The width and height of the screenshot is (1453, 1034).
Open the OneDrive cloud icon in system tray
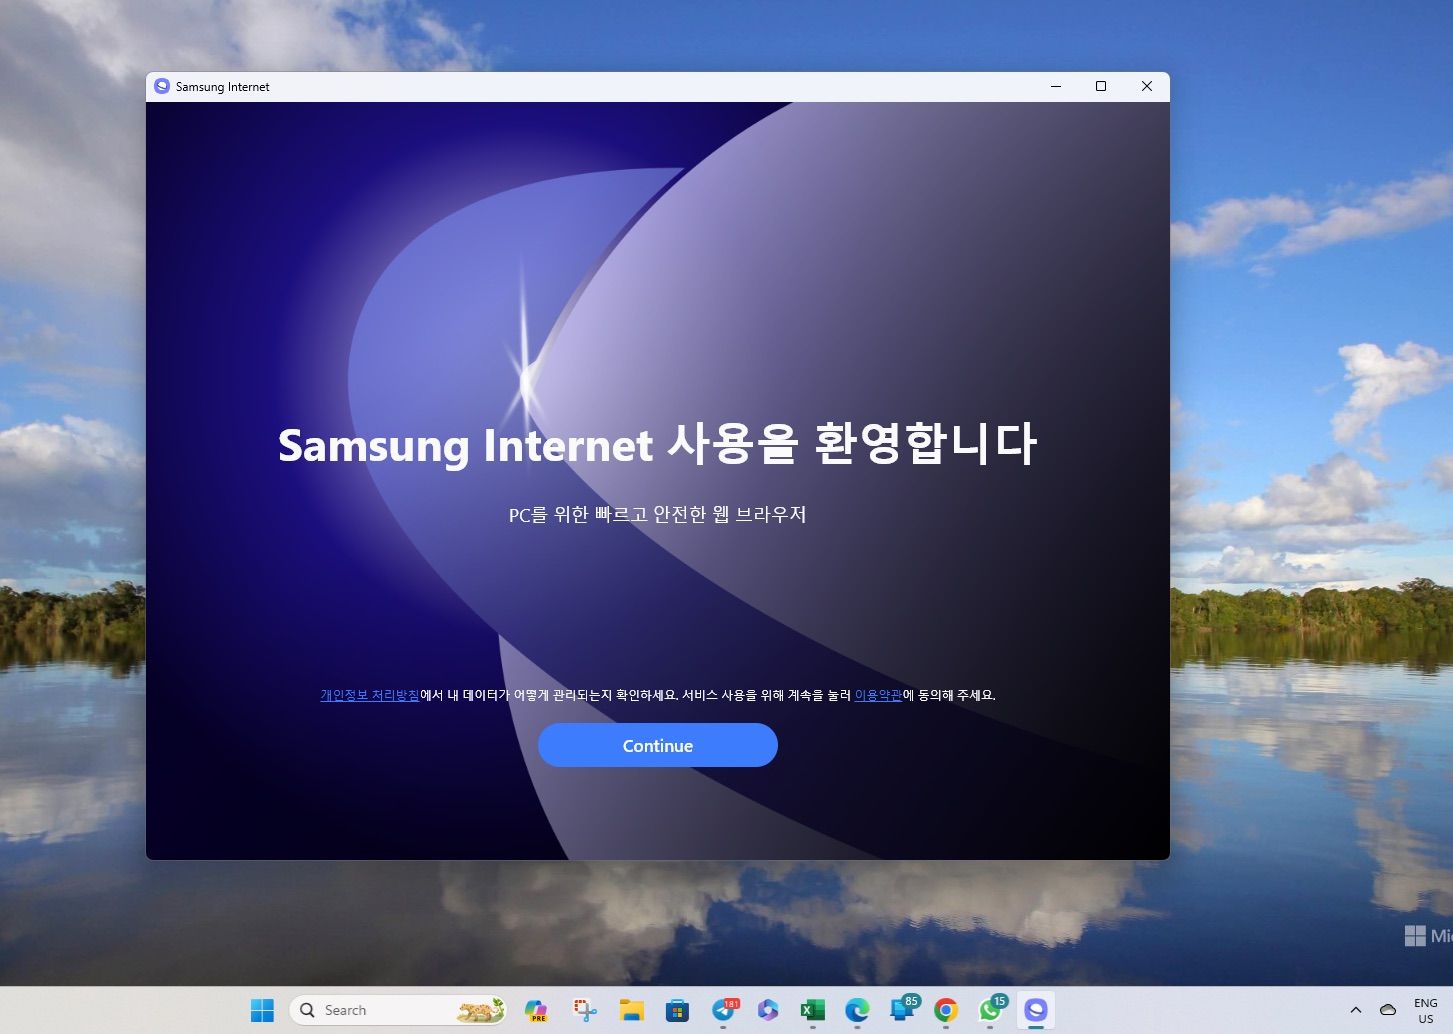[1388, 1010]
